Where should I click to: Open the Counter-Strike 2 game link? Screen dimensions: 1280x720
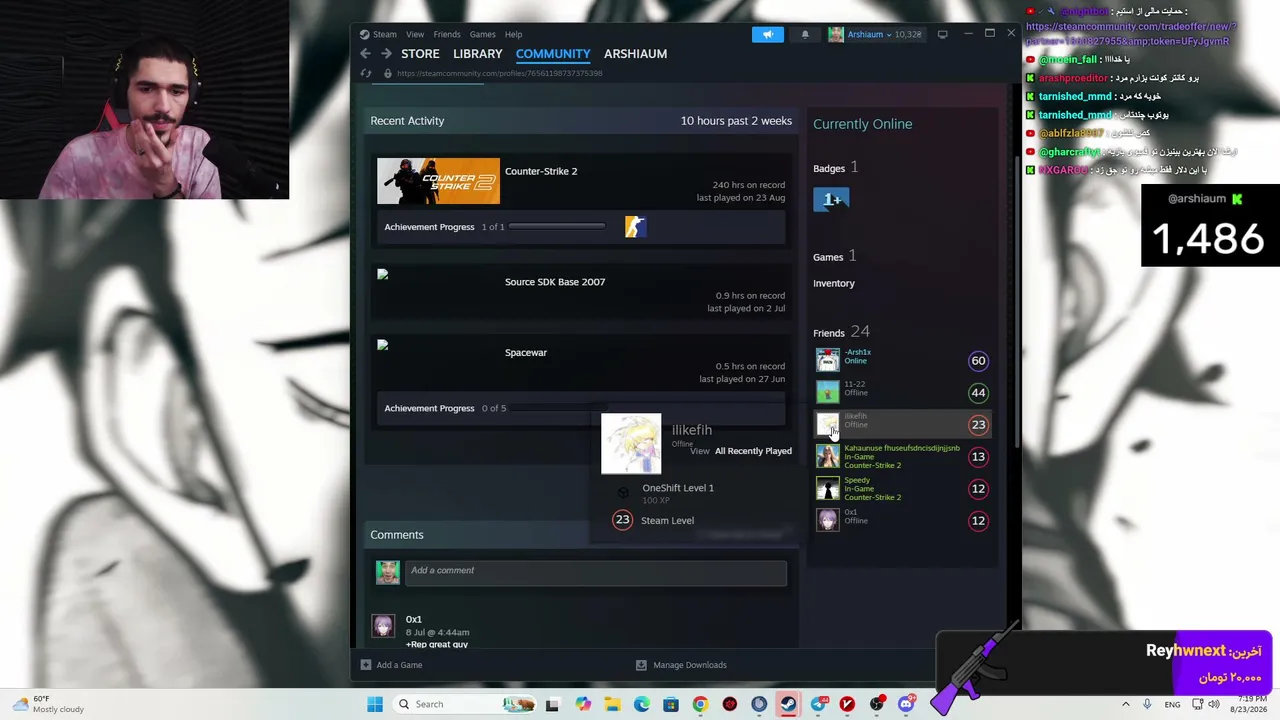[x=541, y=171]
